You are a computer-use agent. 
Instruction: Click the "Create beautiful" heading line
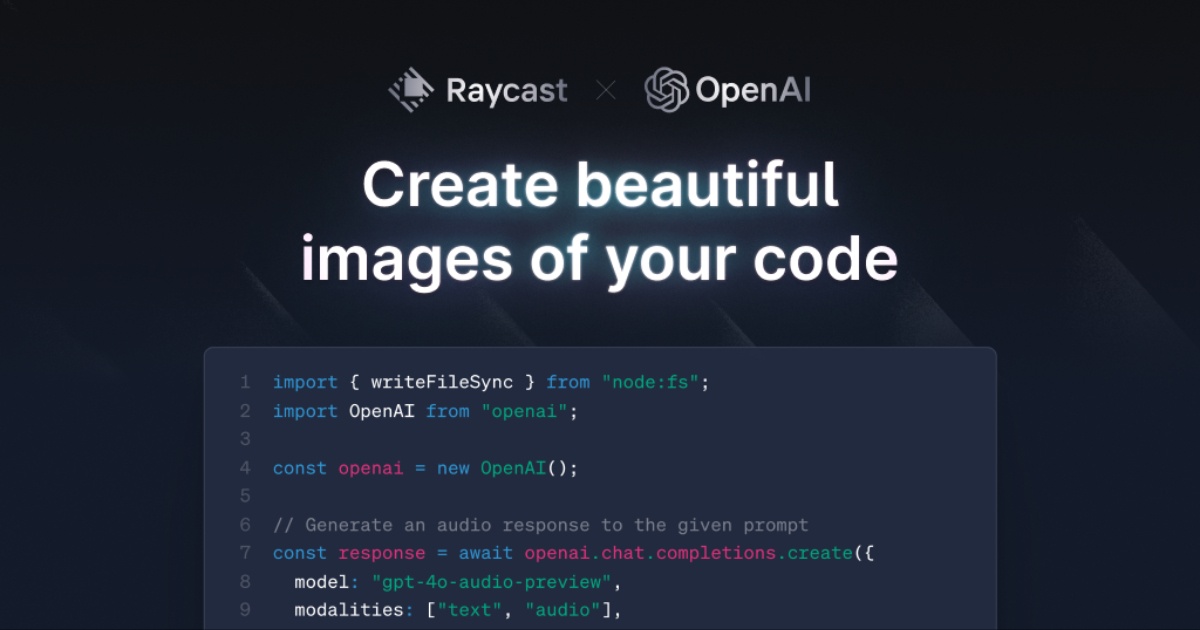point(600,184)
